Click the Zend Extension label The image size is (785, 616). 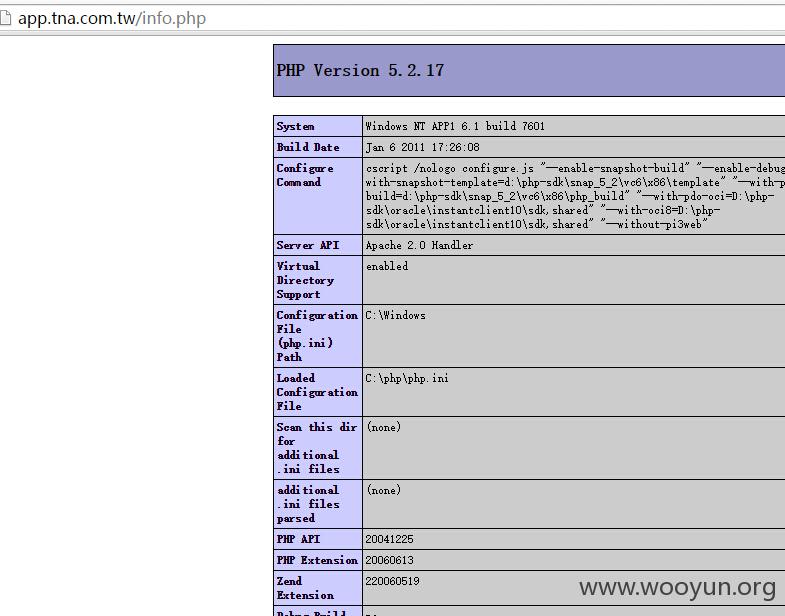[305, 588]
